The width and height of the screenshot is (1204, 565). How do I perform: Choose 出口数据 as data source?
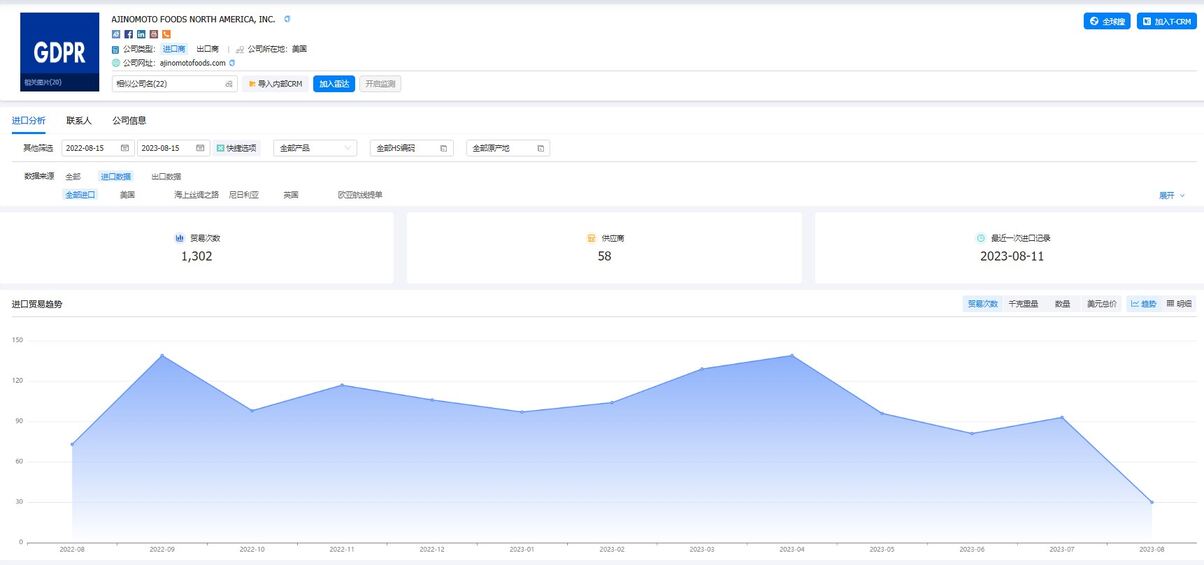pyautogui.click(x=166, y=176)
